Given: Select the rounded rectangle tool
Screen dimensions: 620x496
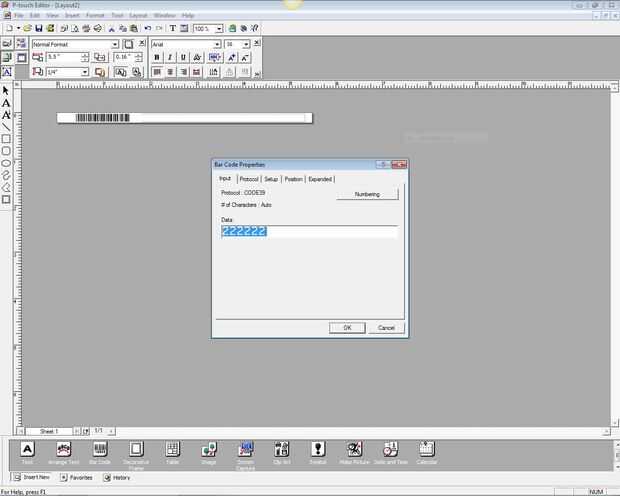Looking at the screenshot, I should coord(6,151).
